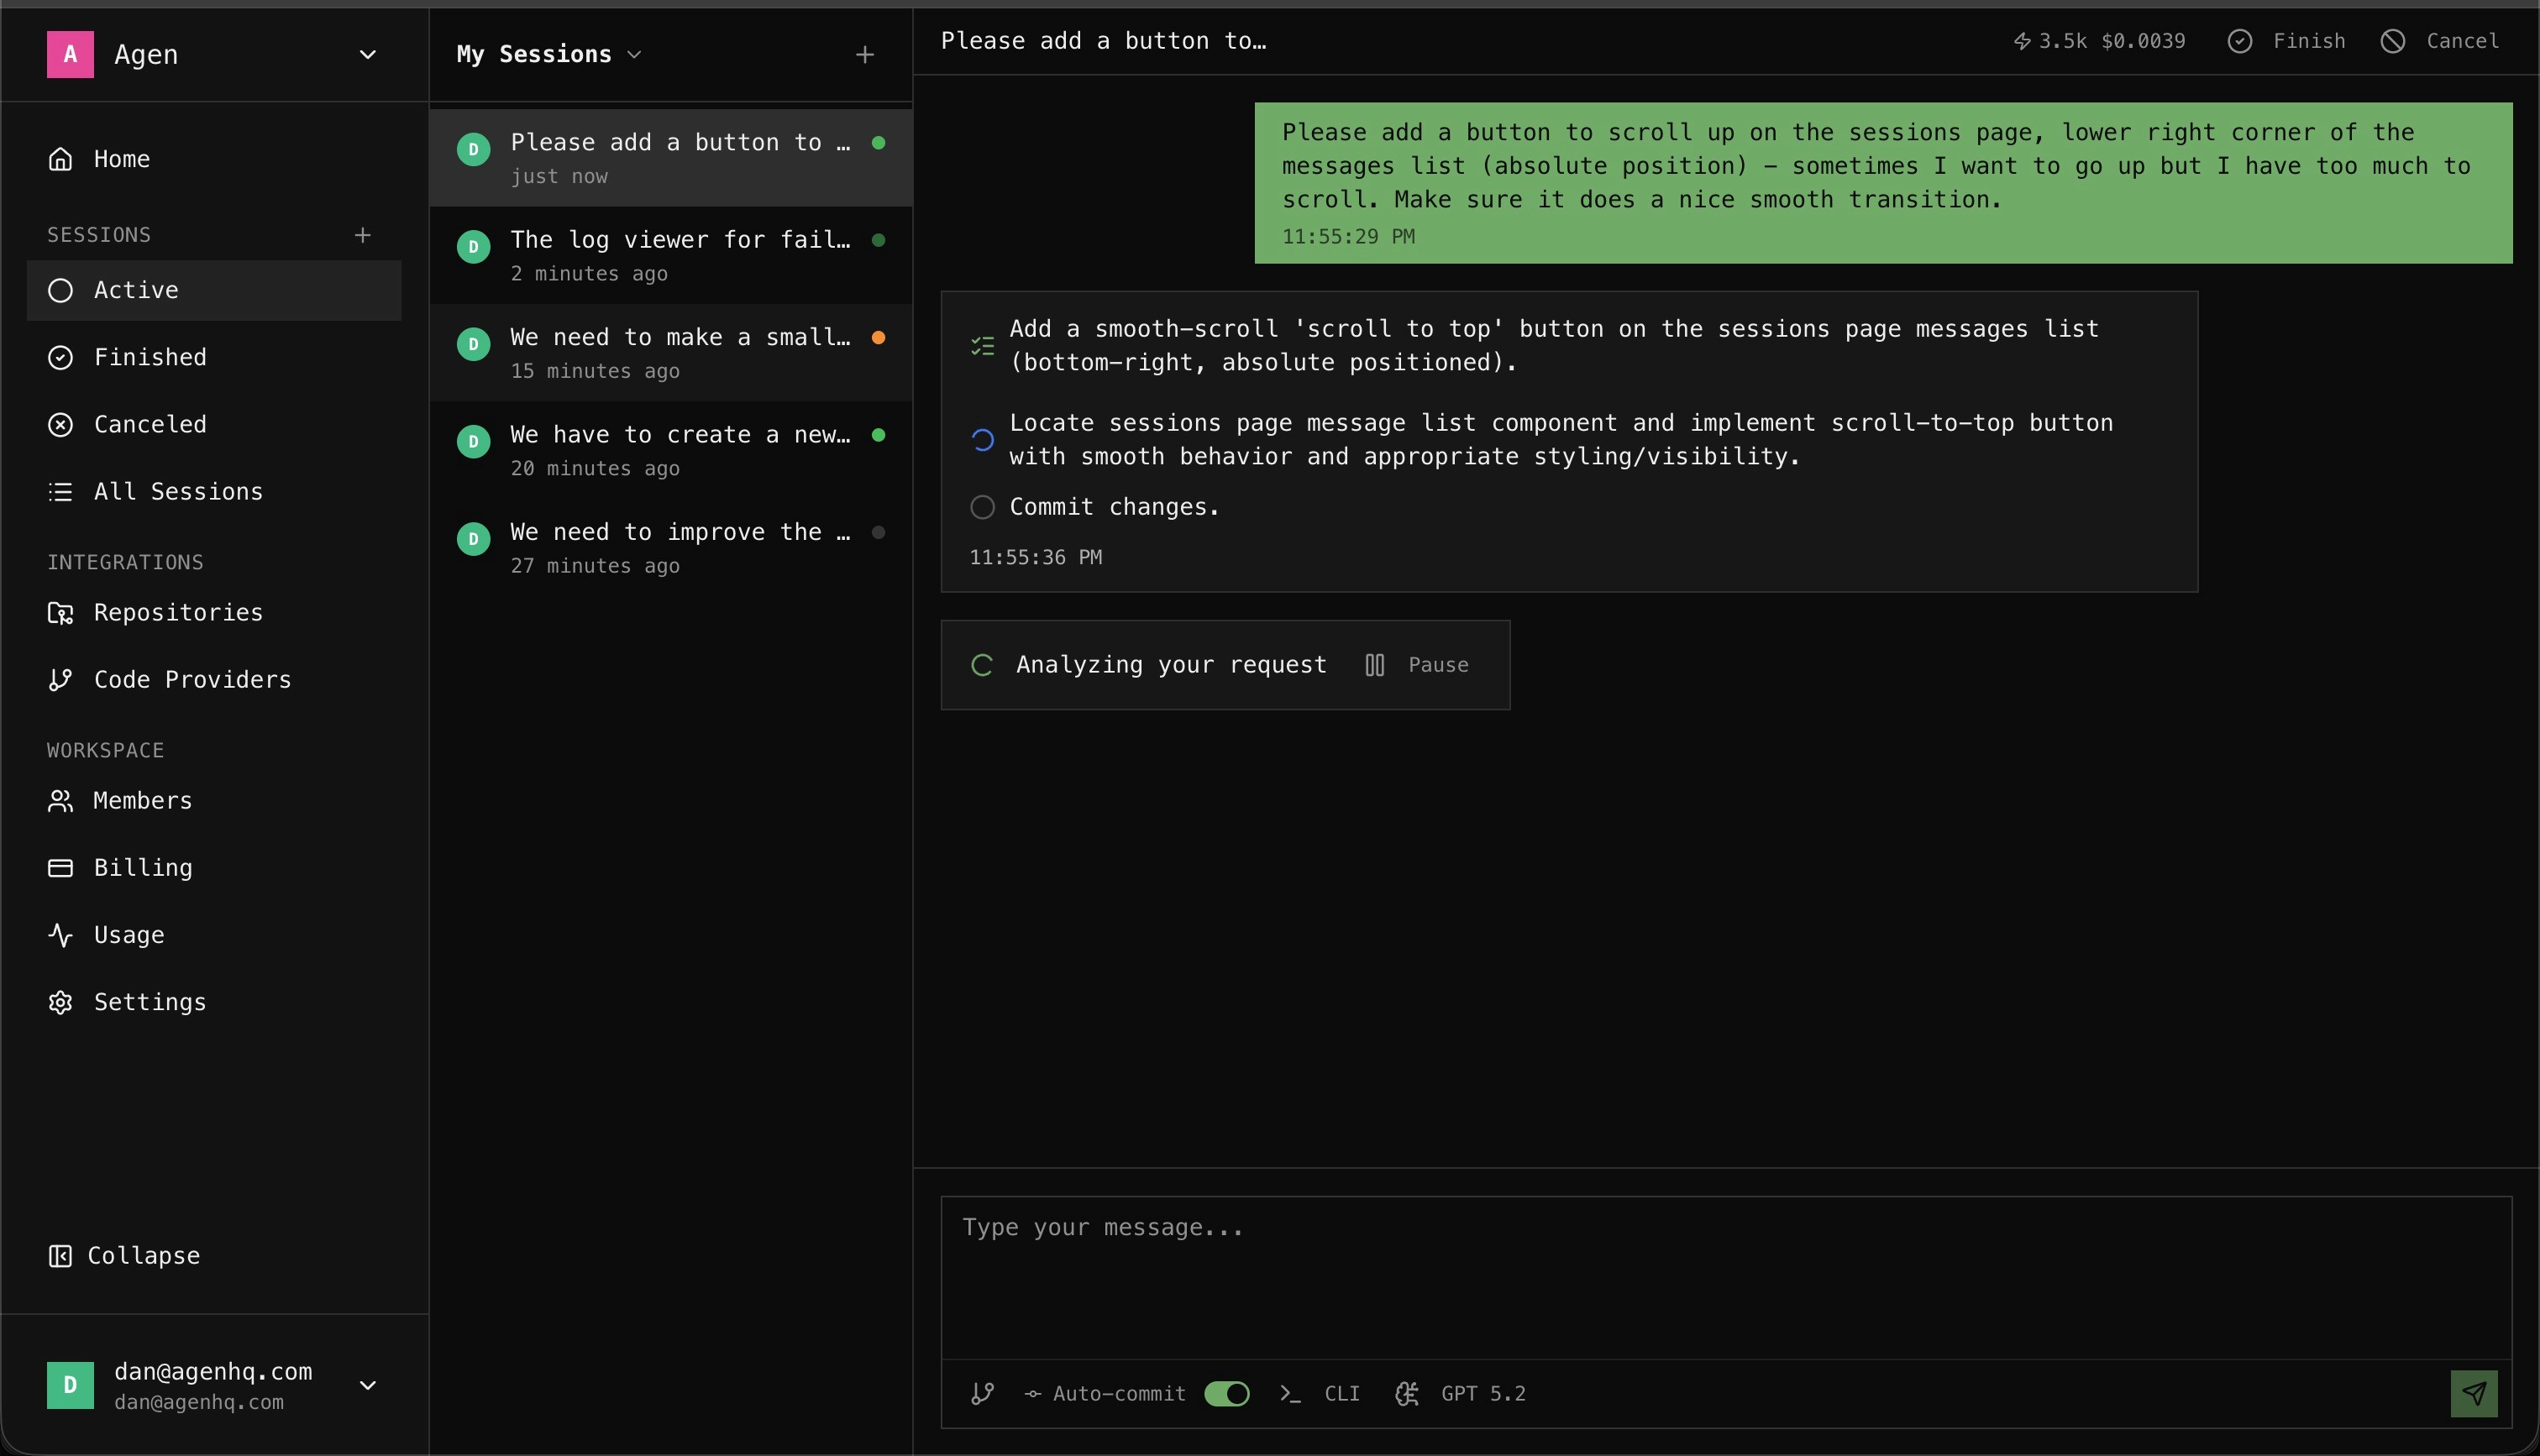Open the Usage page
Screen dimensions: 2540x1456
128,934
